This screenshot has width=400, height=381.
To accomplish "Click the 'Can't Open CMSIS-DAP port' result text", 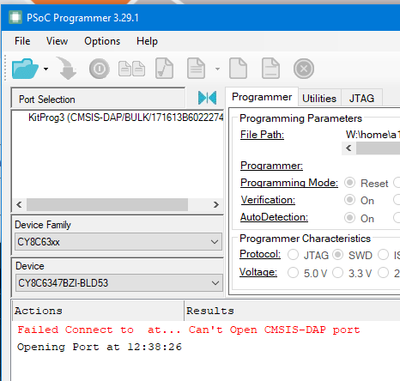I will [274, 330].
